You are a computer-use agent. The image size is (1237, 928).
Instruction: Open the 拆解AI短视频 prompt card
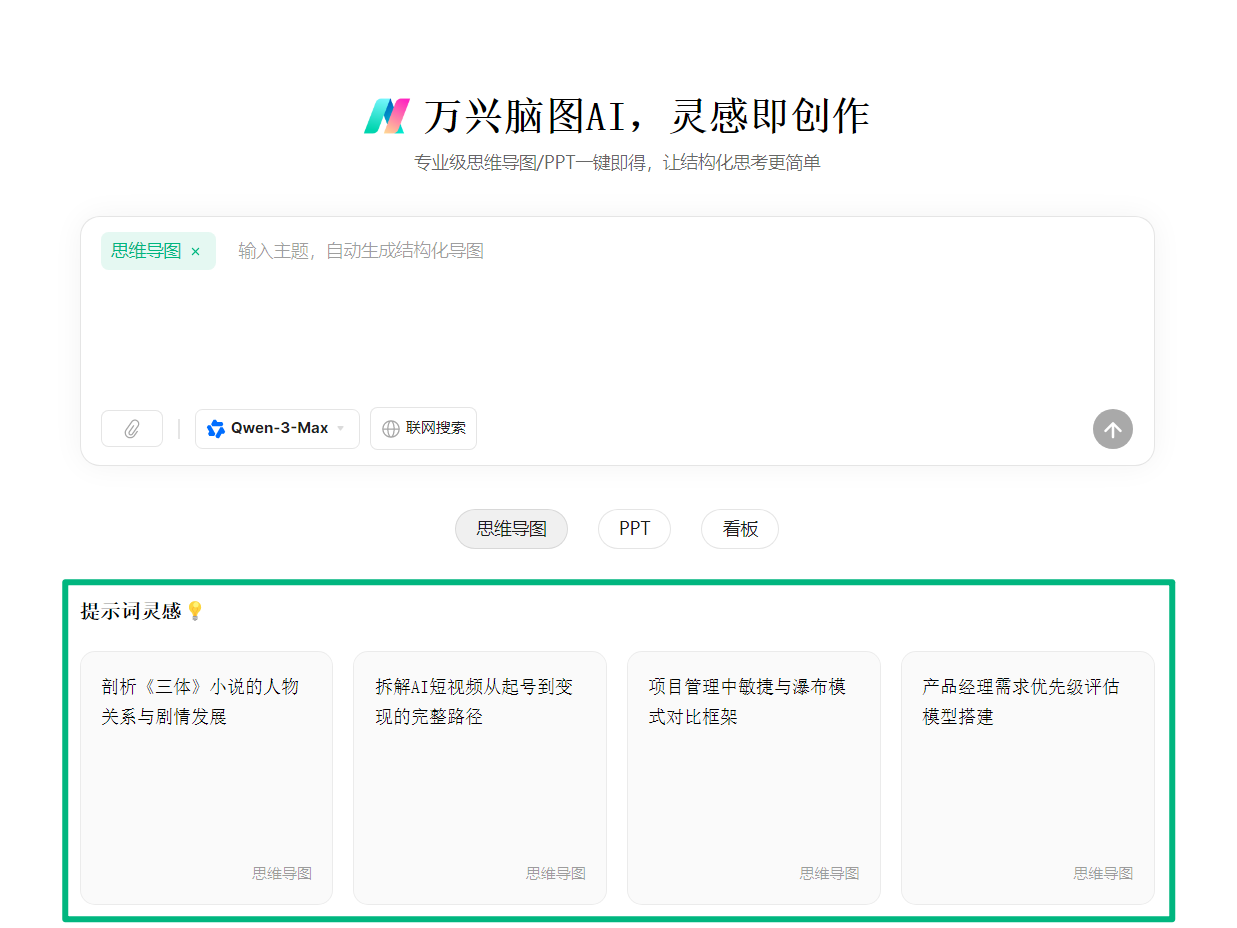coord(480,778)
